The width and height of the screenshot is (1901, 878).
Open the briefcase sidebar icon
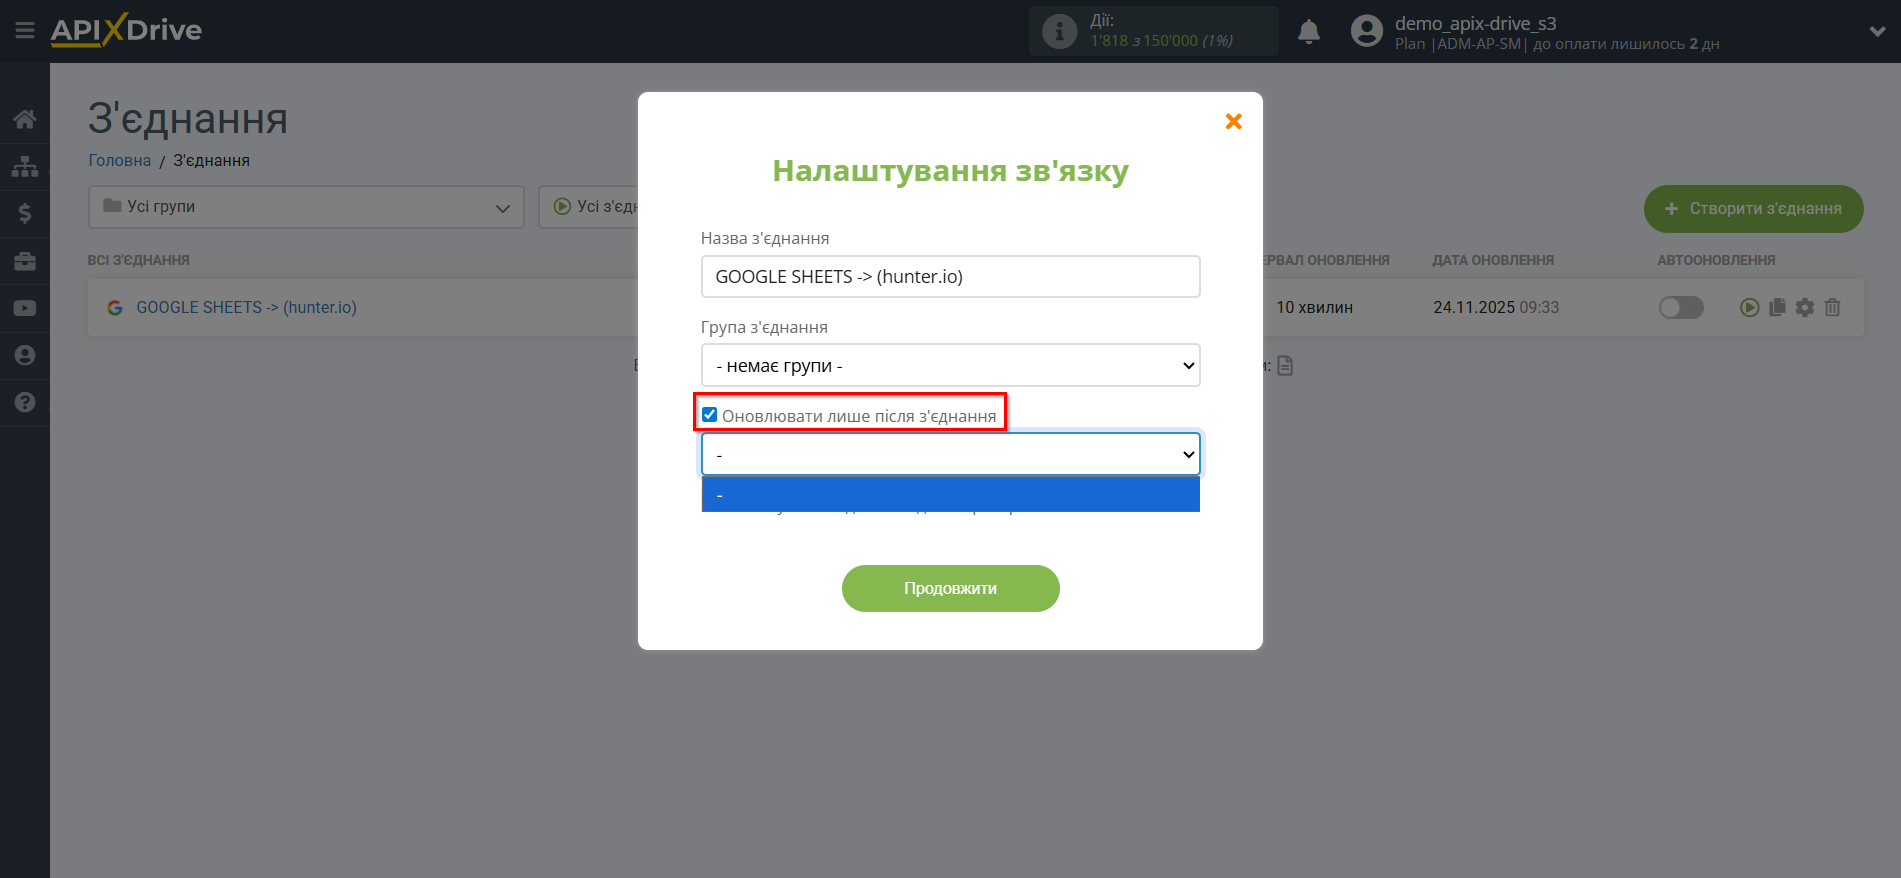point(25,261)
